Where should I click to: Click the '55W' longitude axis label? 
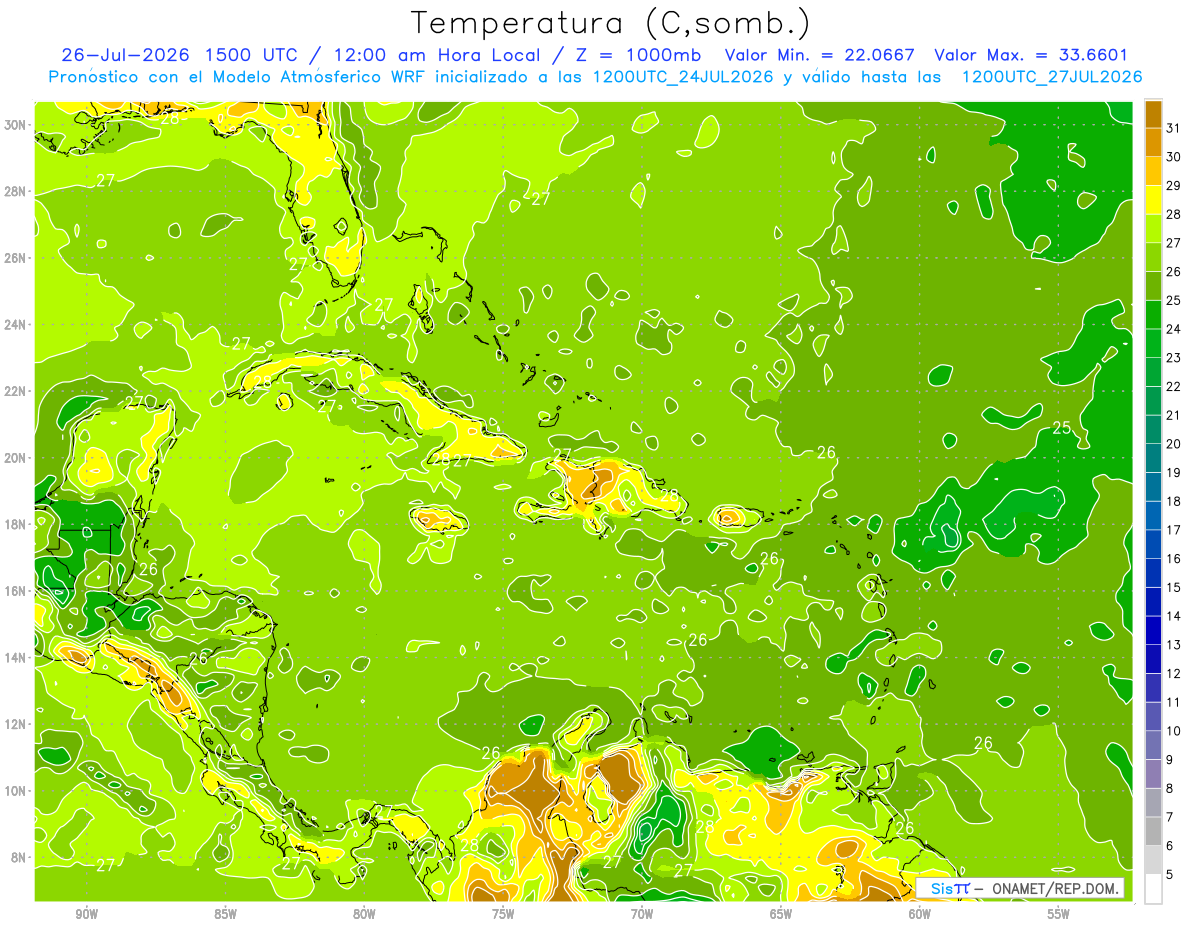pyautogui.click(x=1059, y=914)
